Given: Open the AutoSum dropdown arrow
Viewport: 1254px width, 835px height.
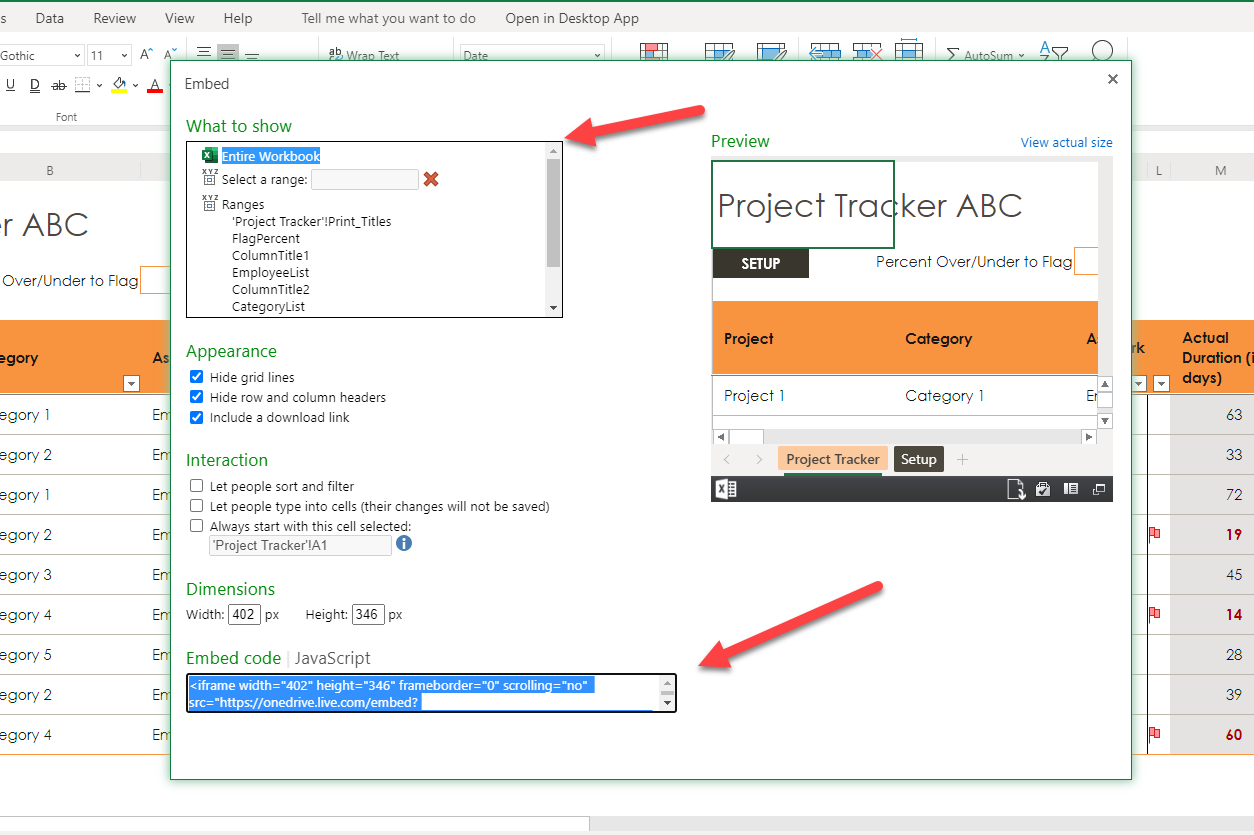Looking at the screenshot, I should 1021,56.
